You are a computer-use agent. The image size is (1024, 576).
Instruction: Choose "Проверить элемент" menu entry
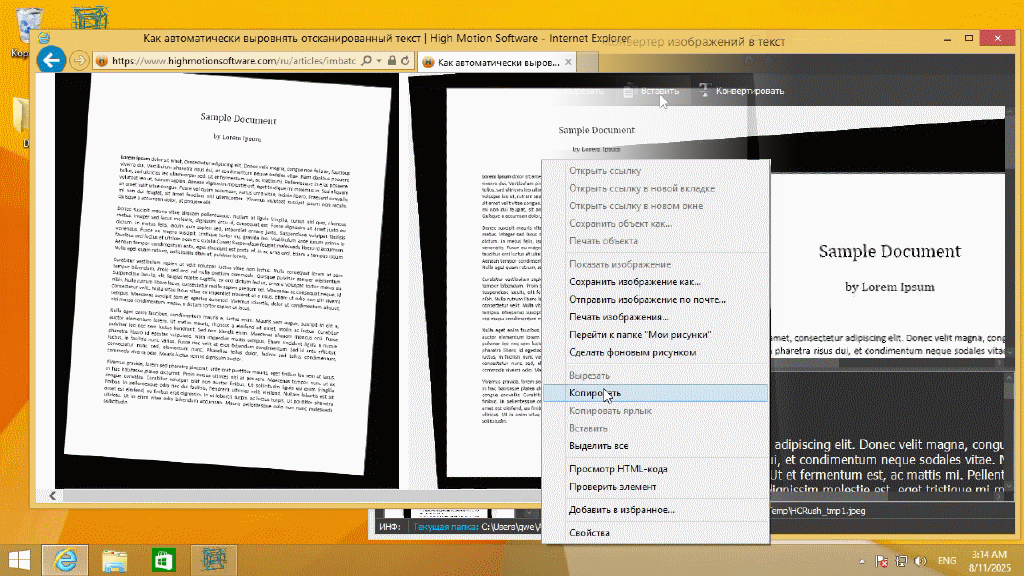(613, 487)
